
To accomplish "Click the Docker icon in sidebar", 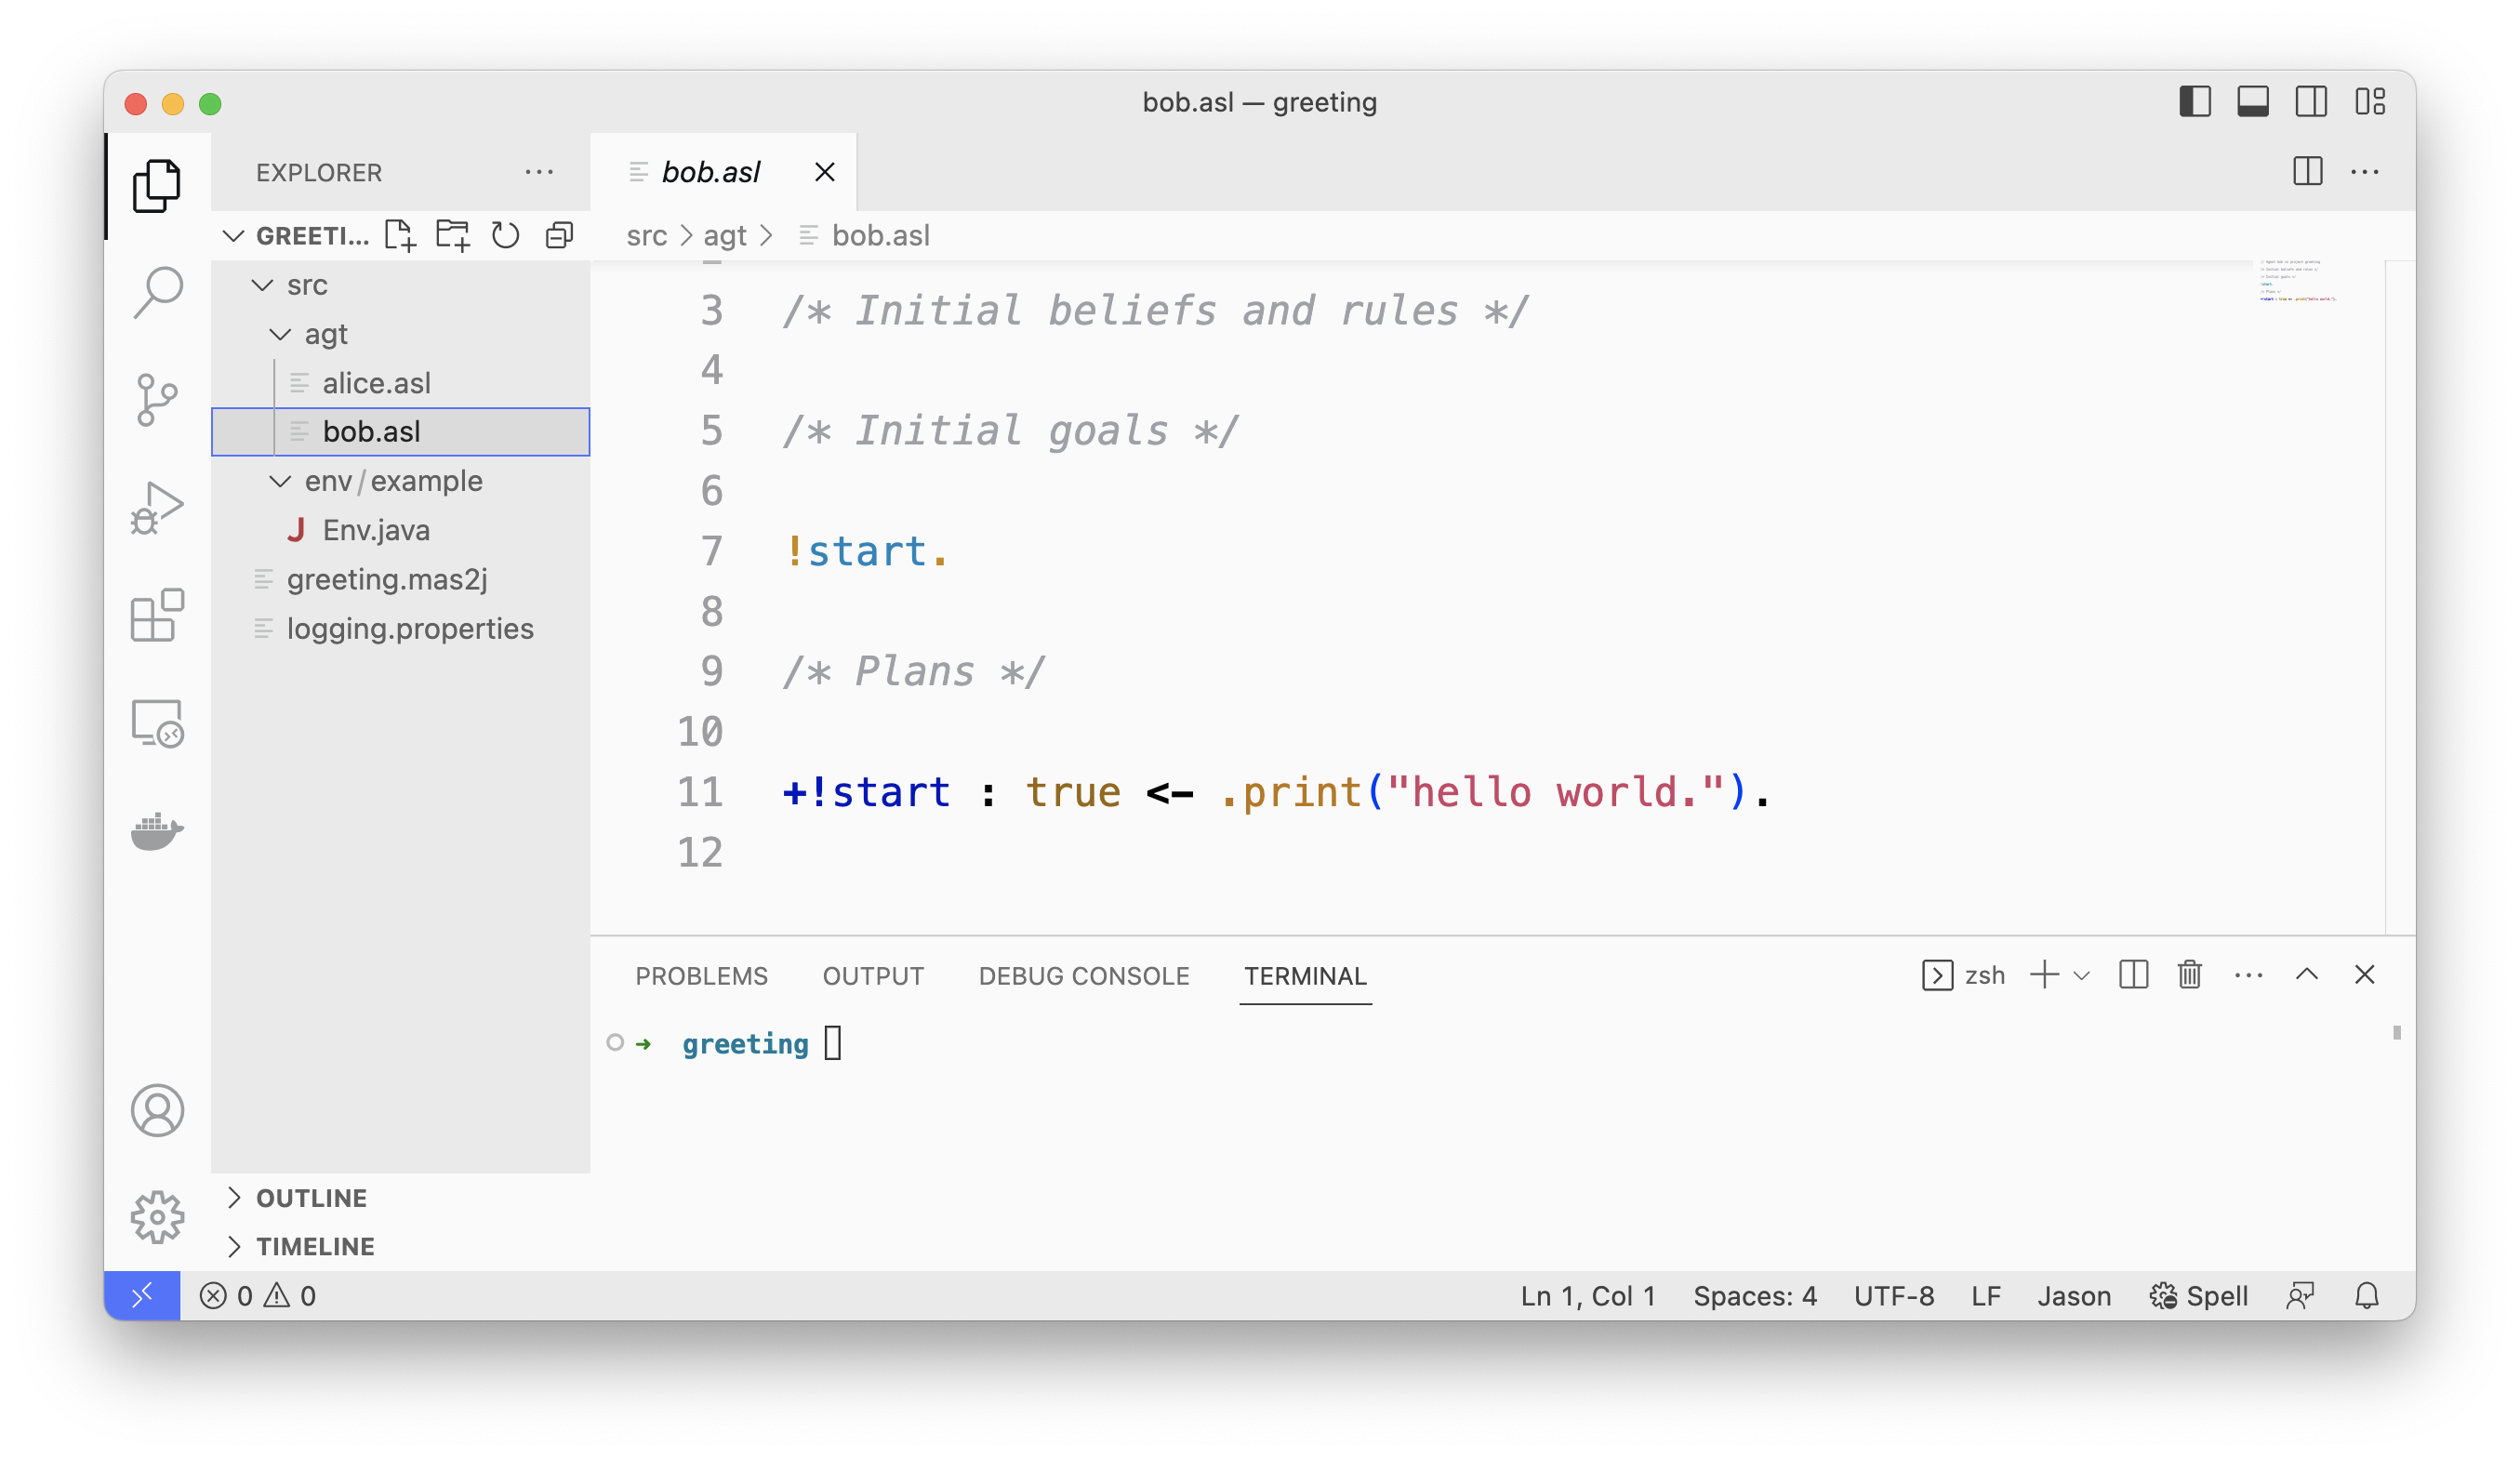I will tap(158, 829).
